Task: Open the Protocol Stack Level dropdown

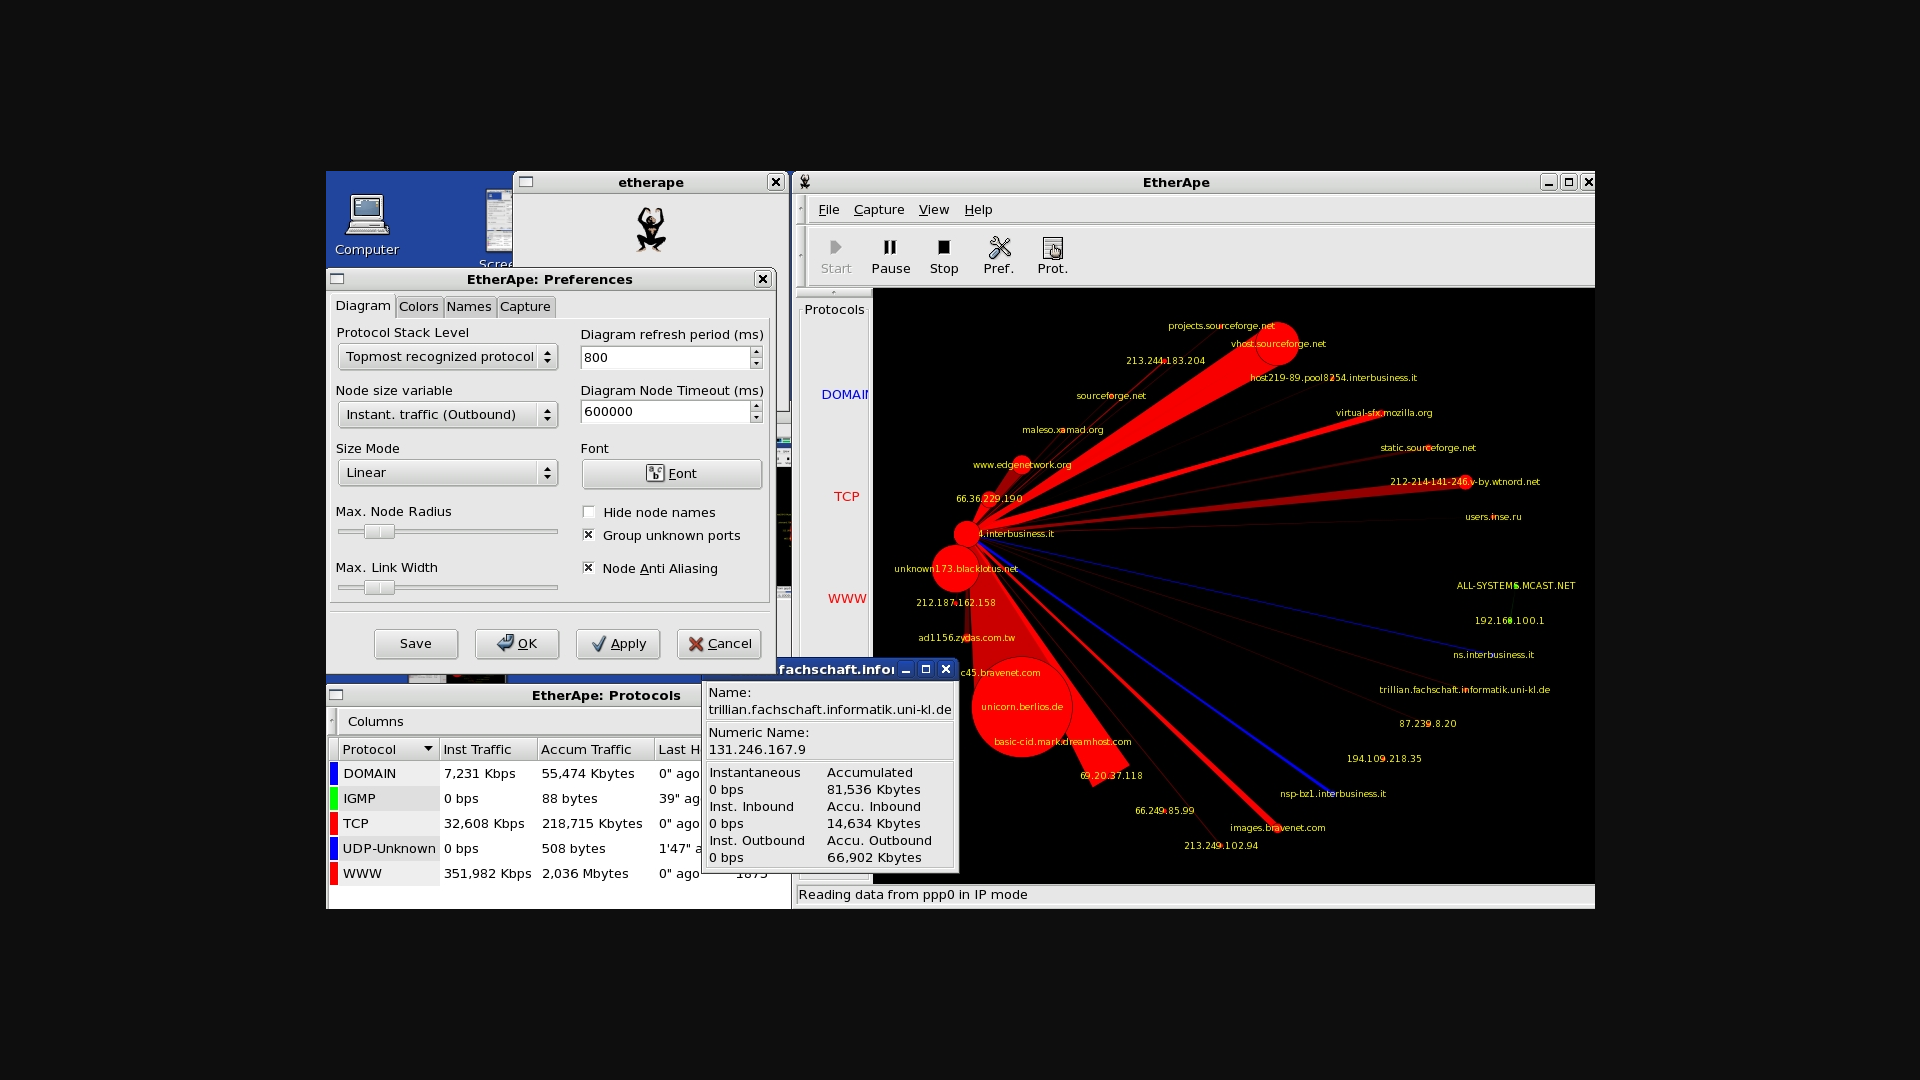Action: tap(447, 357)
